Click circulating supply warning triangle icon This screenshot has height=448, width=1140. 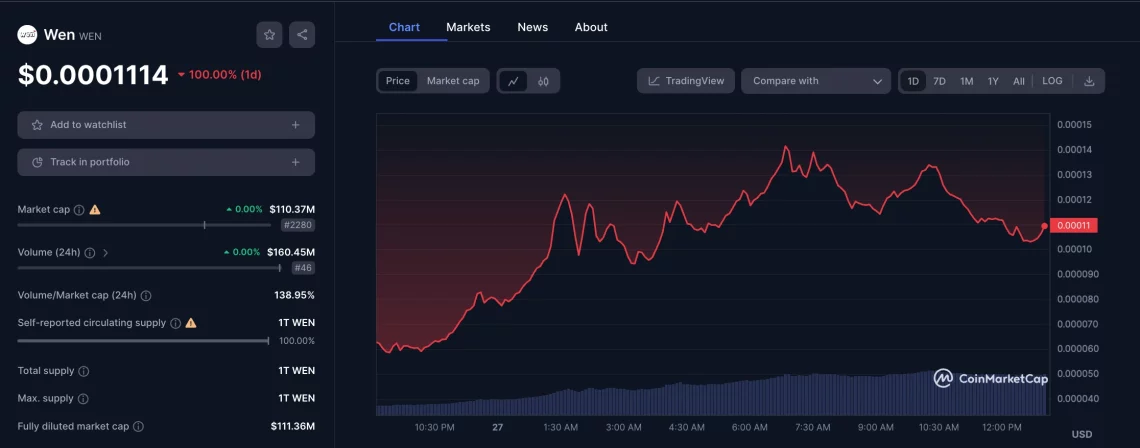point(190,323)
